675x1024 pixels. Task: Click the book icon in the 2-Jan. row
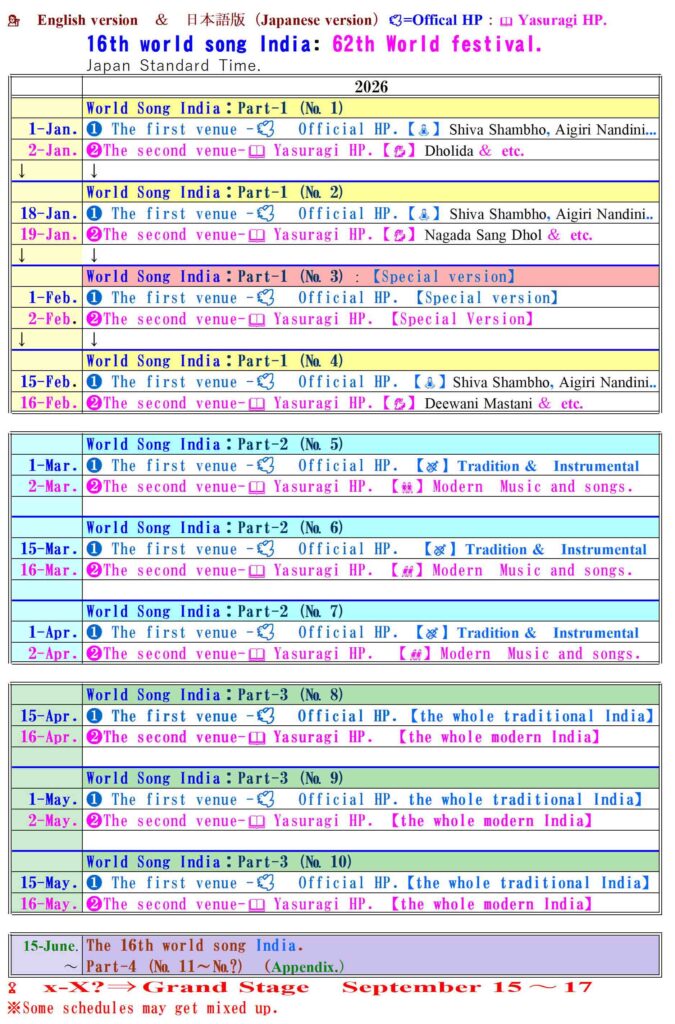point(256,151)
